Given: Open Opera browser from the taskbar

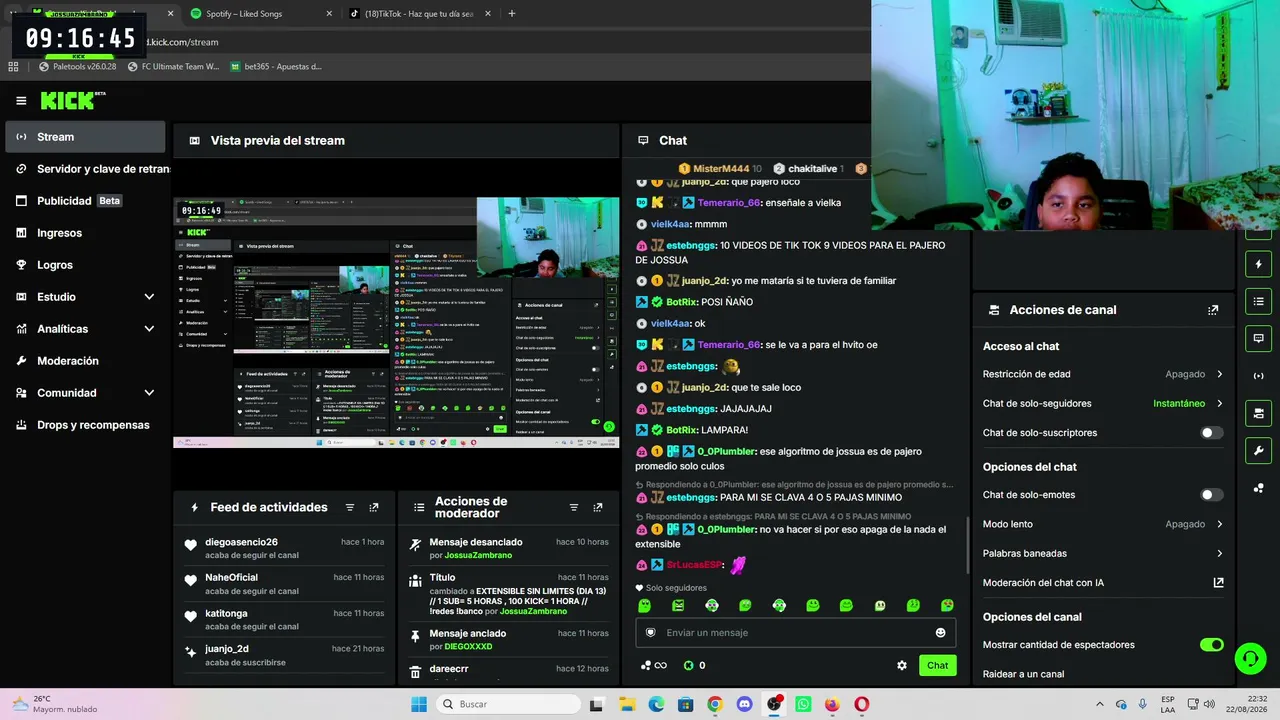Looking at the screenshot, I should (862, 704).
